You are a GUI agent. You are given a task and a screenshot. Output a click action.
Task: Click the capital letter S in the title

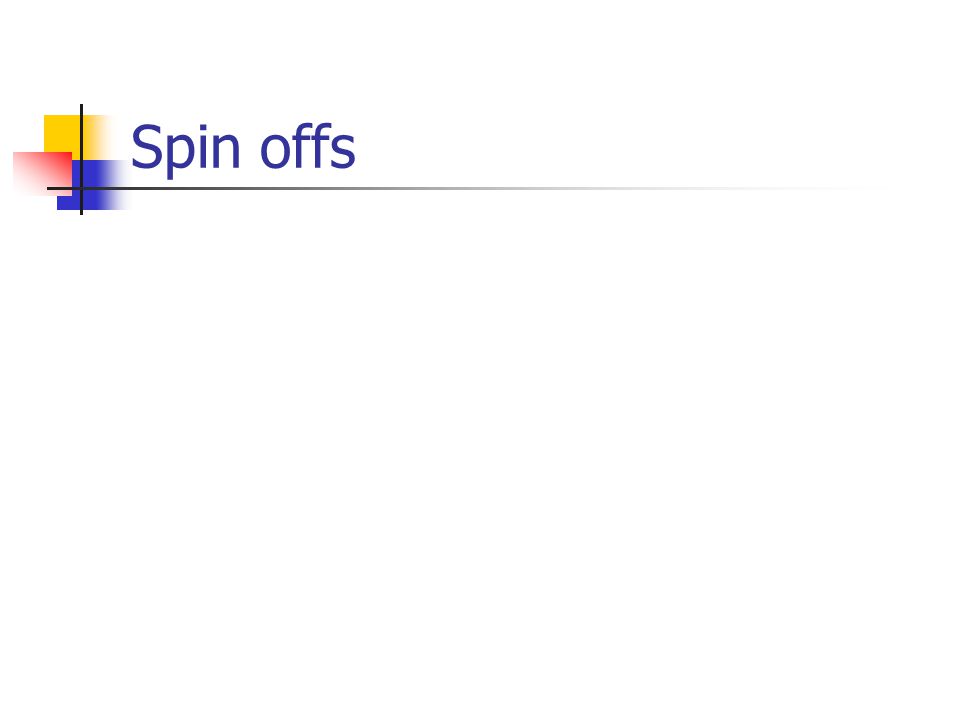[x=145, y=147]
